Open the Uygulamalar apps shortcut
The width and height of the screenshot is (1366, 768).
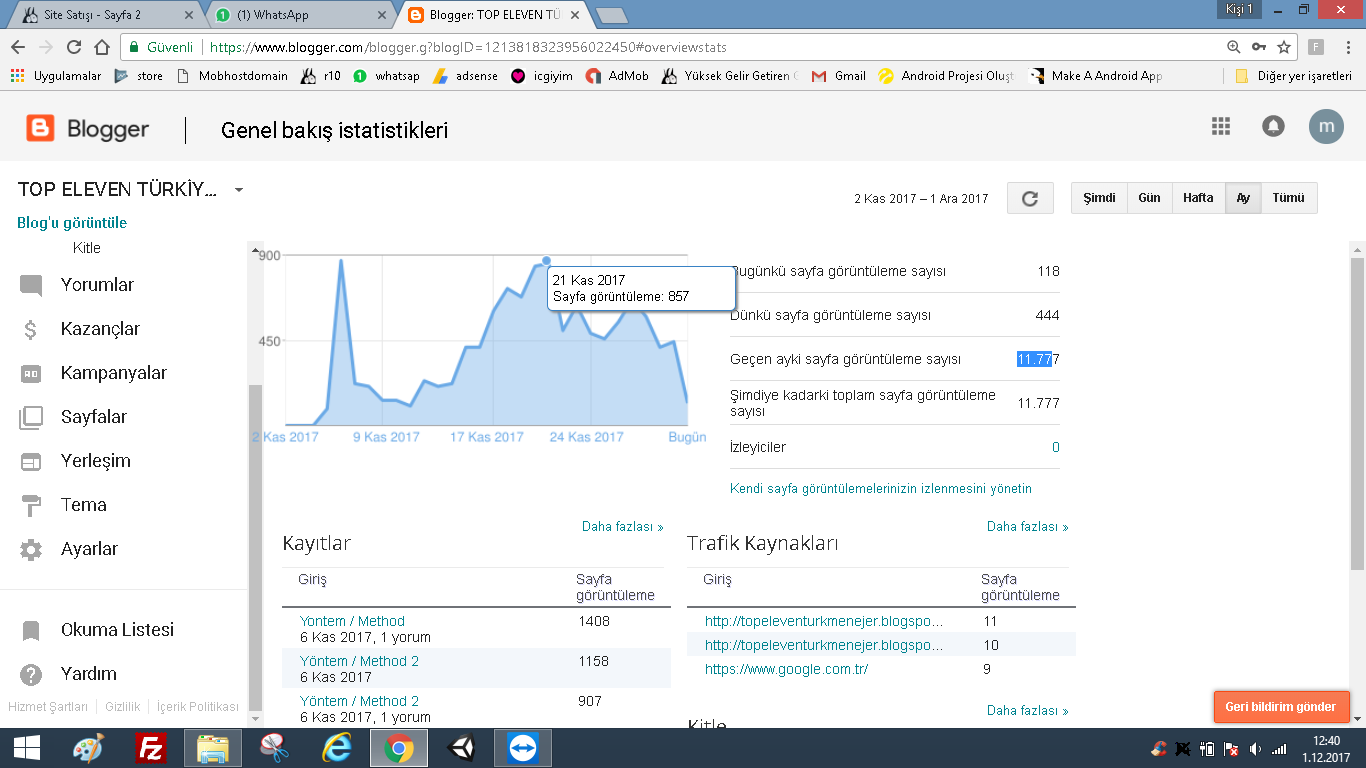[55, 76]
